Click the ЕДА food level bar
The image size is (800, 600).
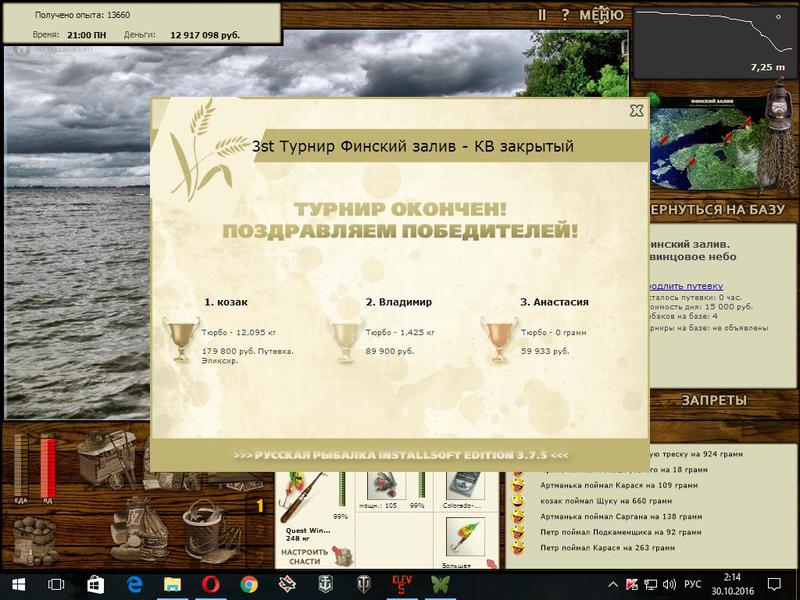click(x=21, y=465)
